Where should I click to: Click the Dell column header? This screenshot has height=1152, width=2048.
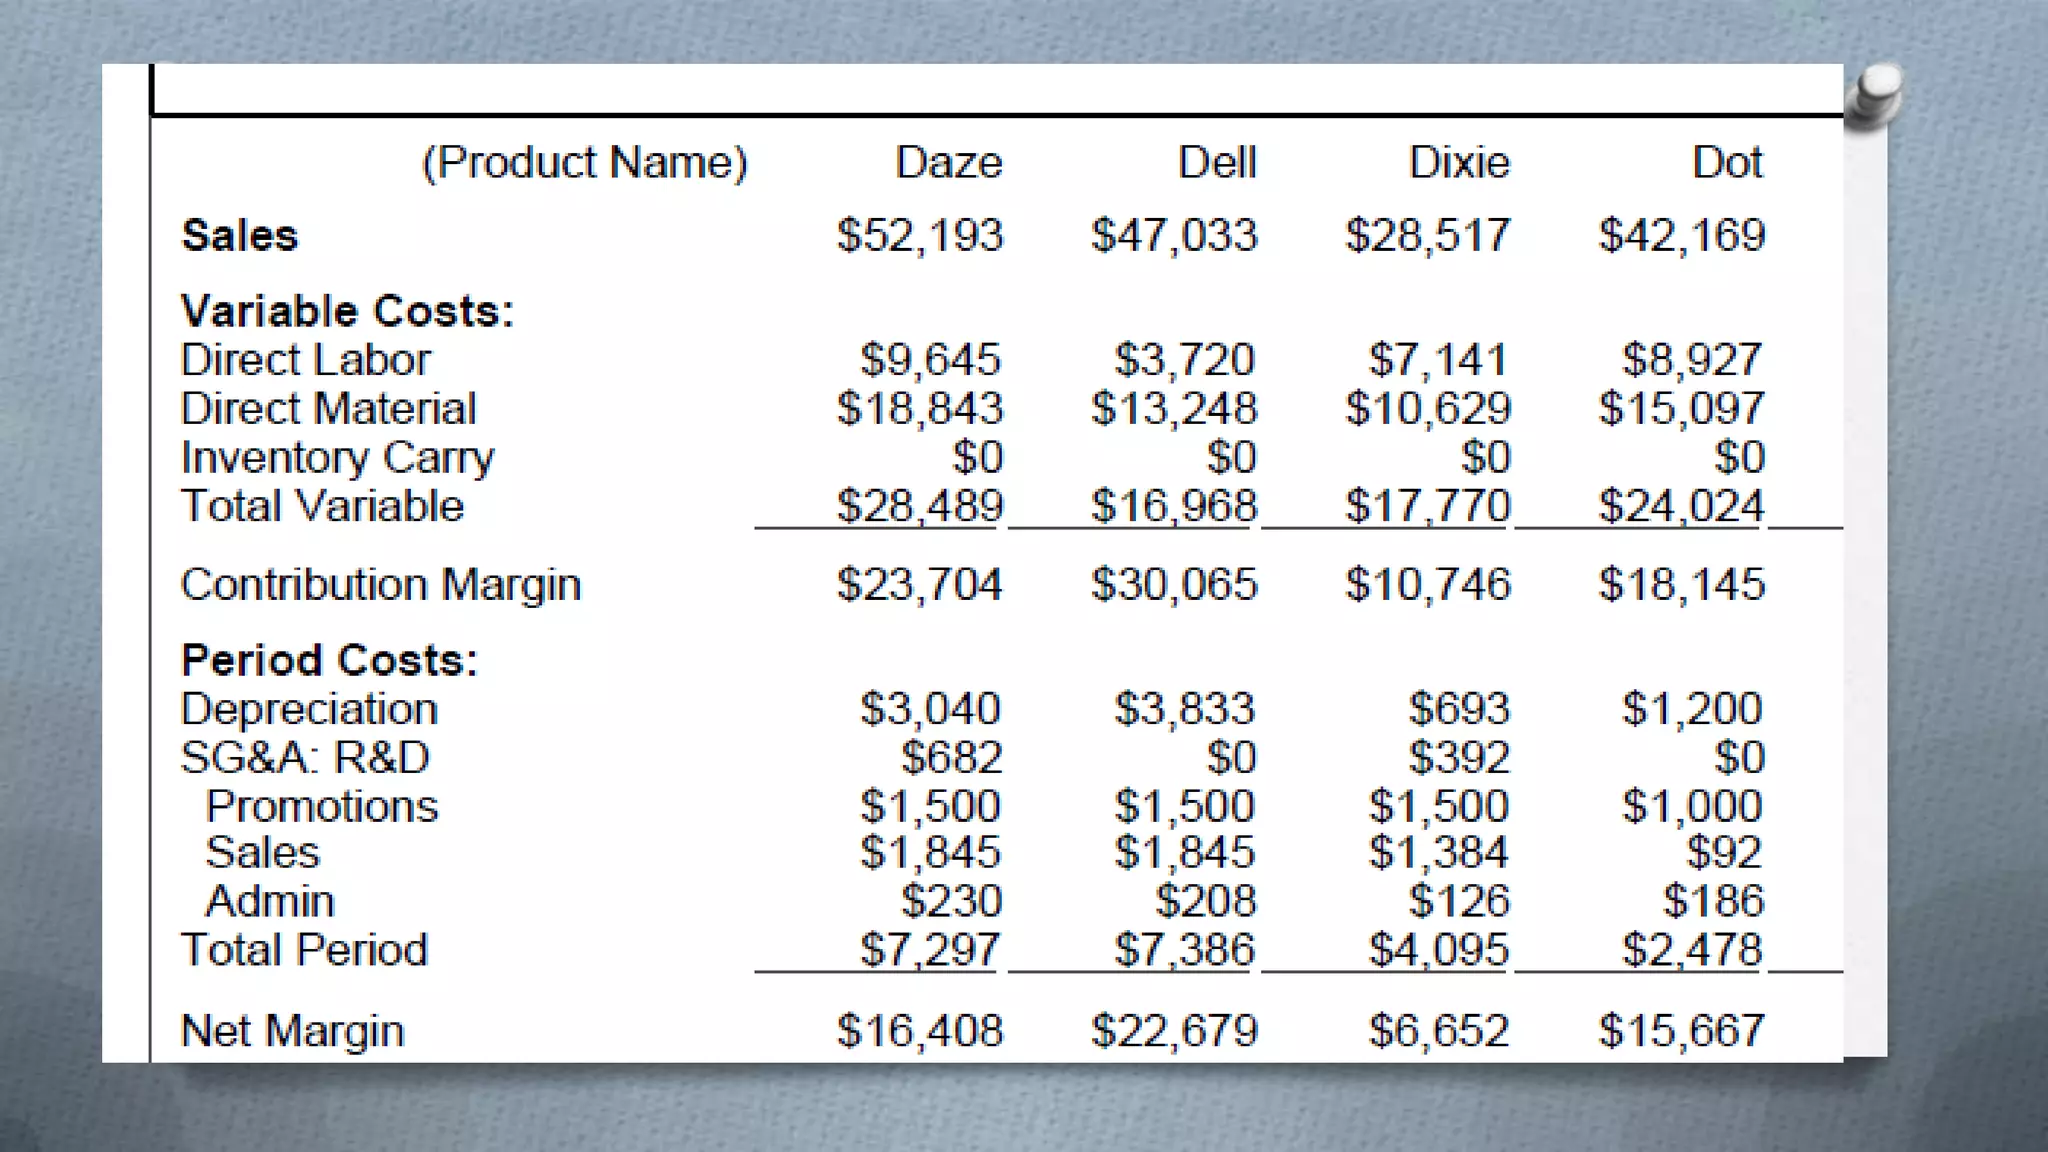click(x=1216, y=162)
